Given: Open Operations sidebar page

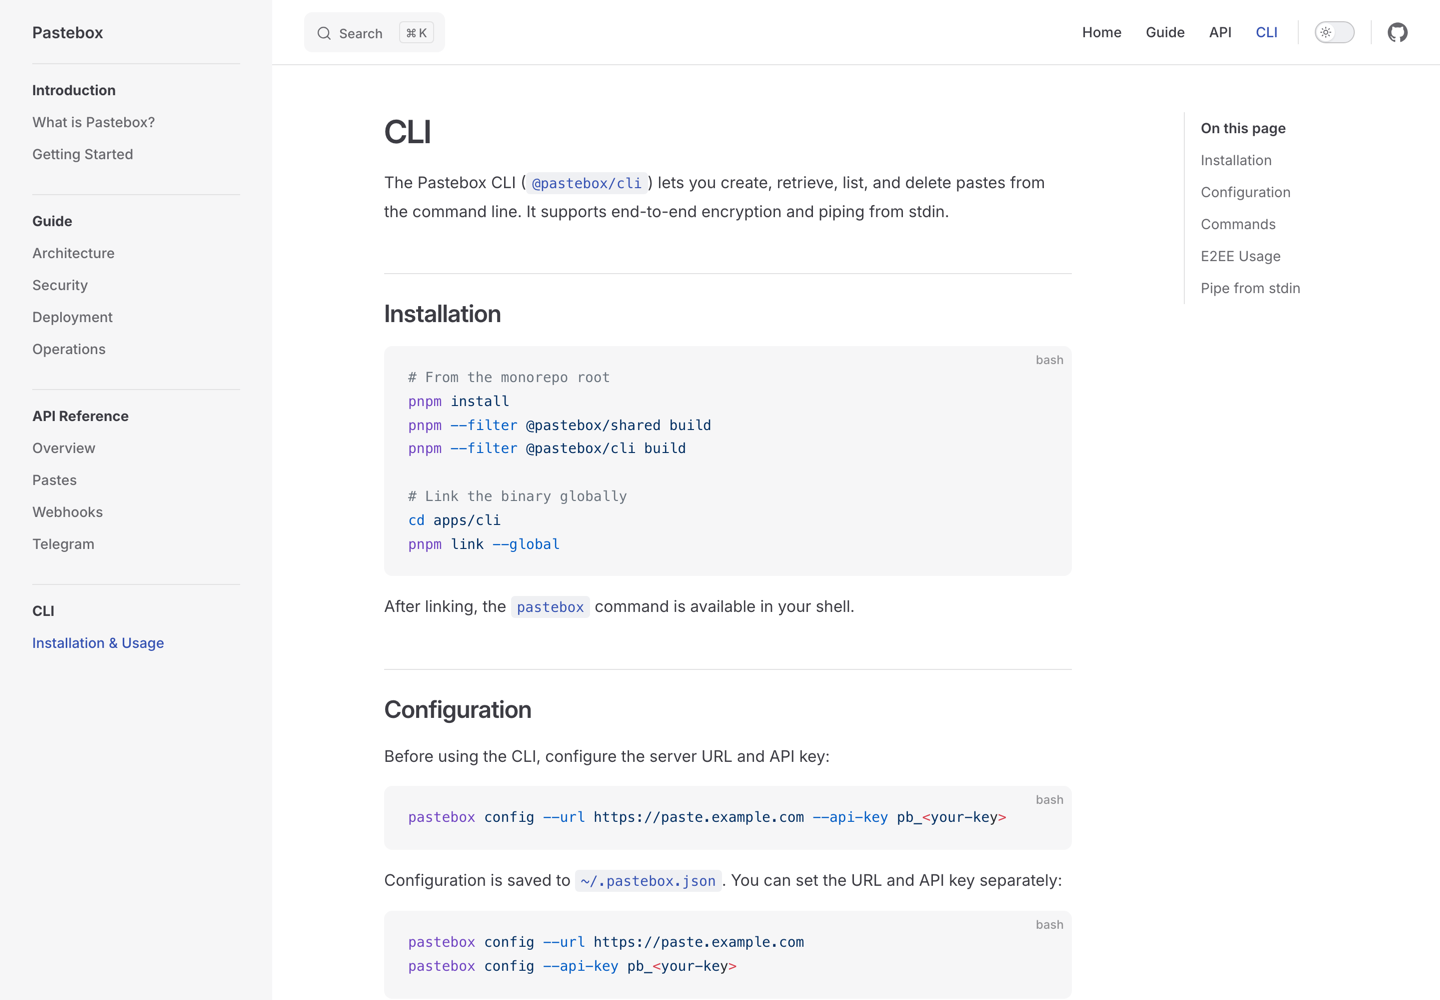Looking at the screenshot, I should click(68, 349).
